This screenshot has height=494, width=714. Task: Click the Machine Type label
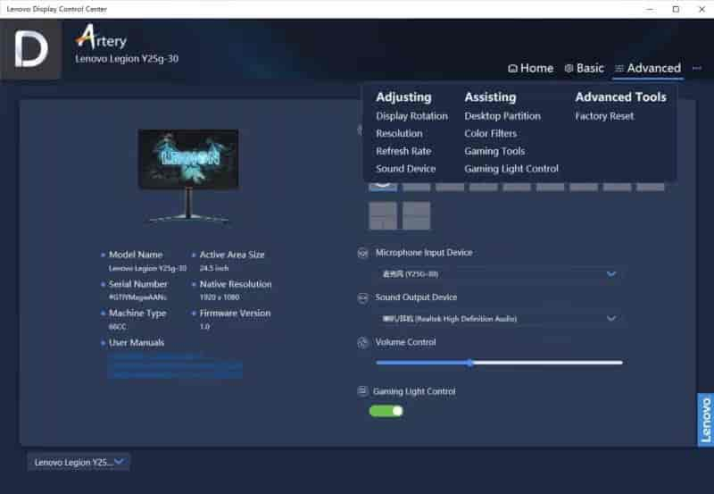pos(138,313)
